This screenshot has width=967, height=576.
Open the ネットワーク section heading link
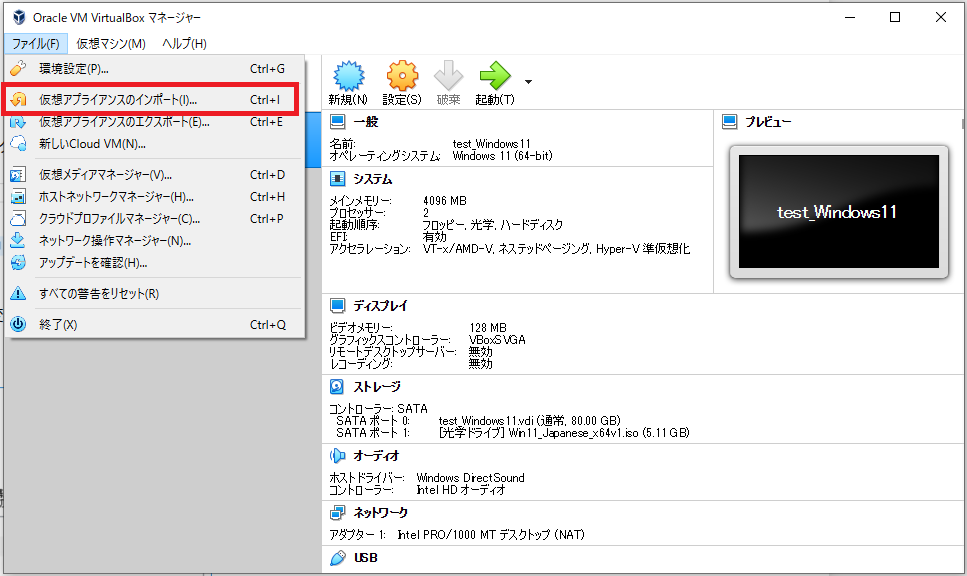[381, 512]
